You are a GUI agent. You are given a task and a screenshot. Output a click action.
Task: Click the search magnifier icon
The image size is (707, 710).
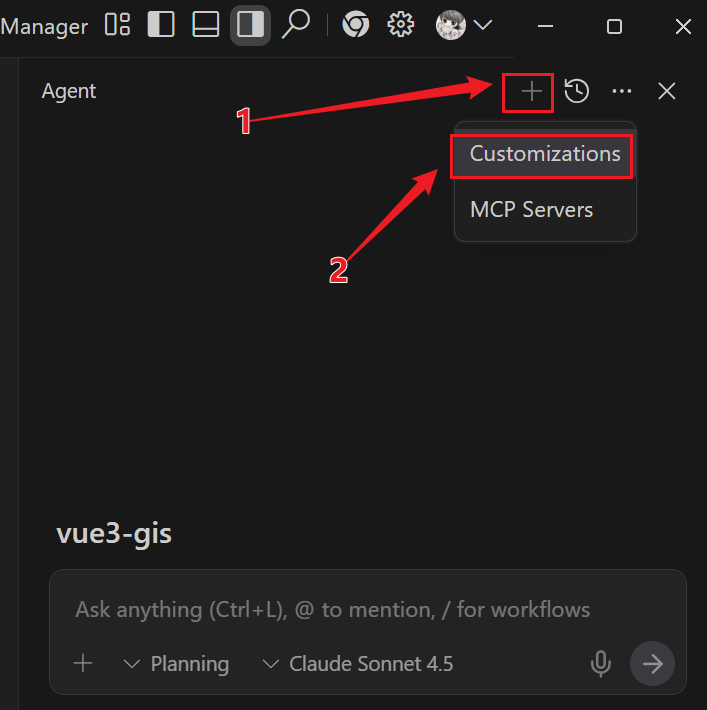coord(295,25)
